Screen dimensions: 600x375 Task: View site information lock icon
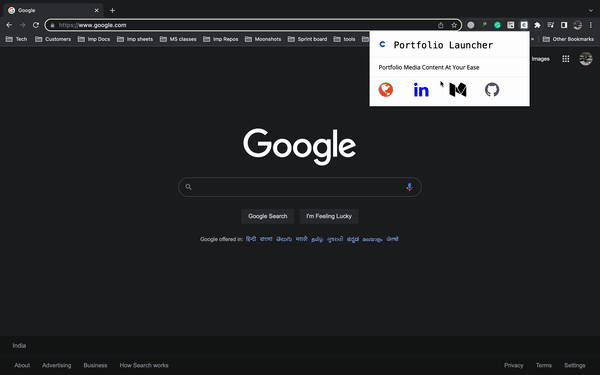(52, 25)
